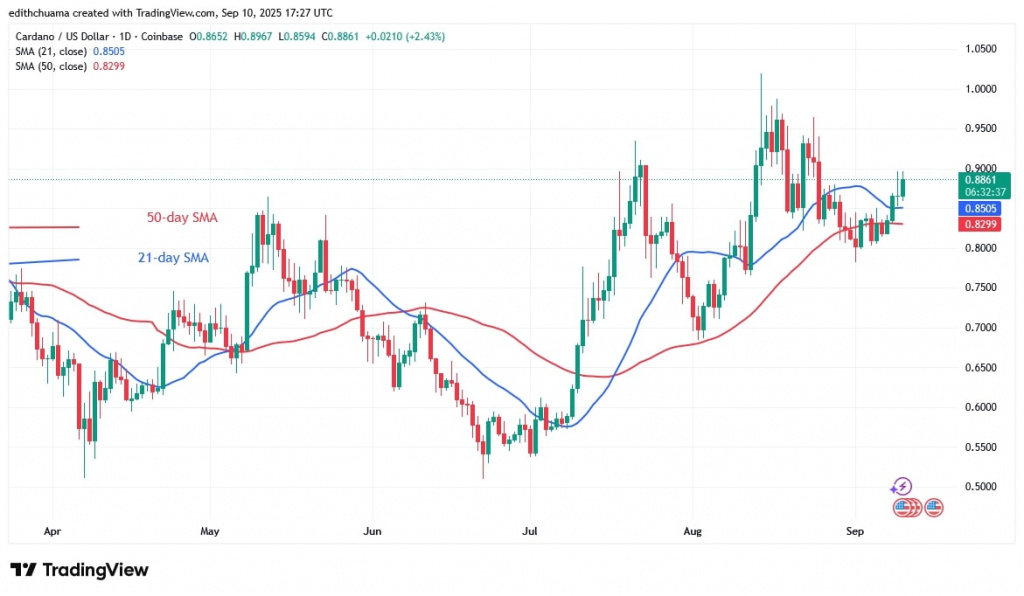Select the blue line beside 21-day SMA label

point(43,260)
